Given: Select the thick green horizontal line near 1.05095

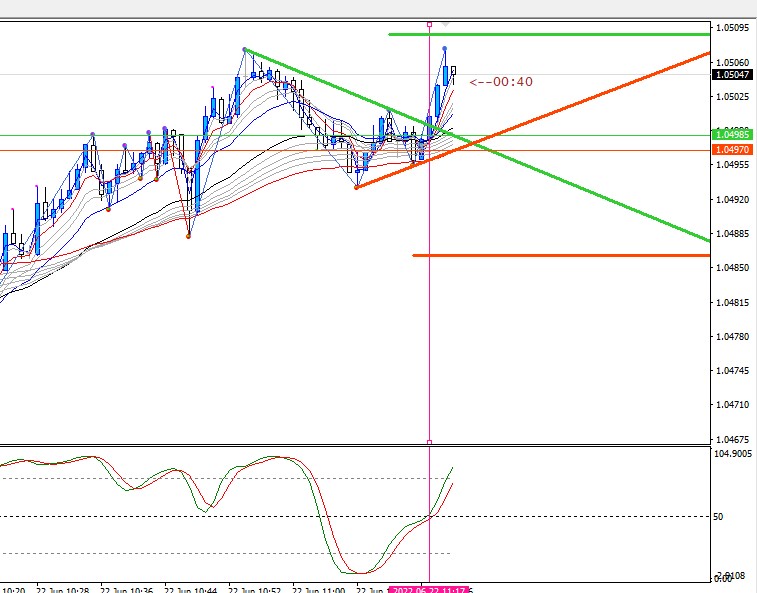Looking at the screenshot, I should point(549,34).
